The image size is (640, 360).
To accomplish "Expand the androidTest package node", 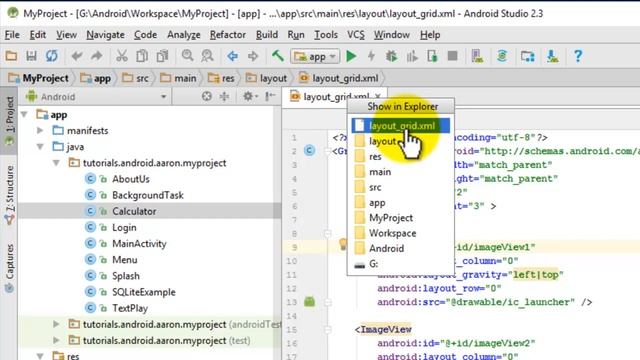I will tap(56, 324).
